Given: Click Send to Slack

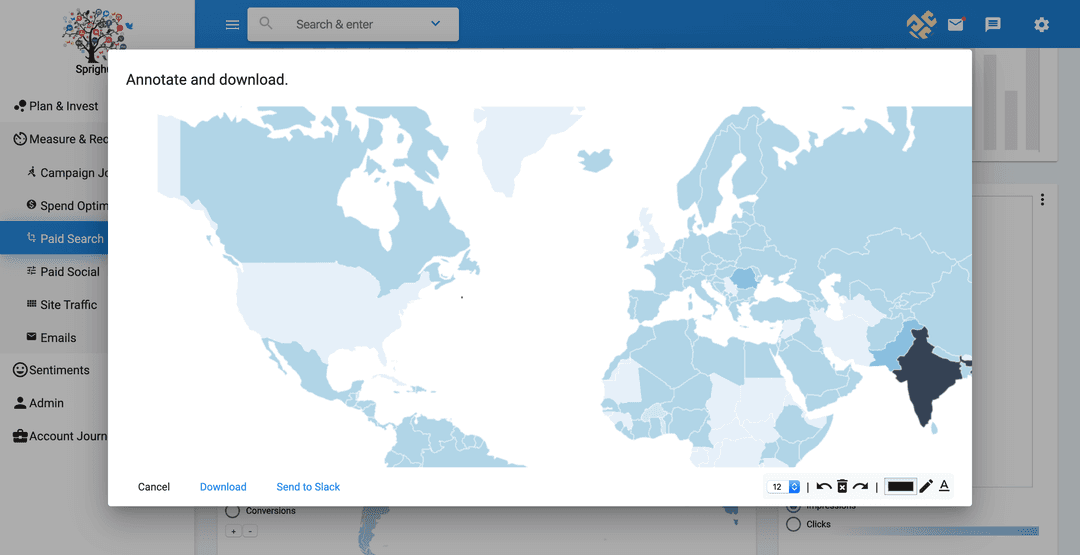Looking at the screenshot, I should click(x=309, y=487).
